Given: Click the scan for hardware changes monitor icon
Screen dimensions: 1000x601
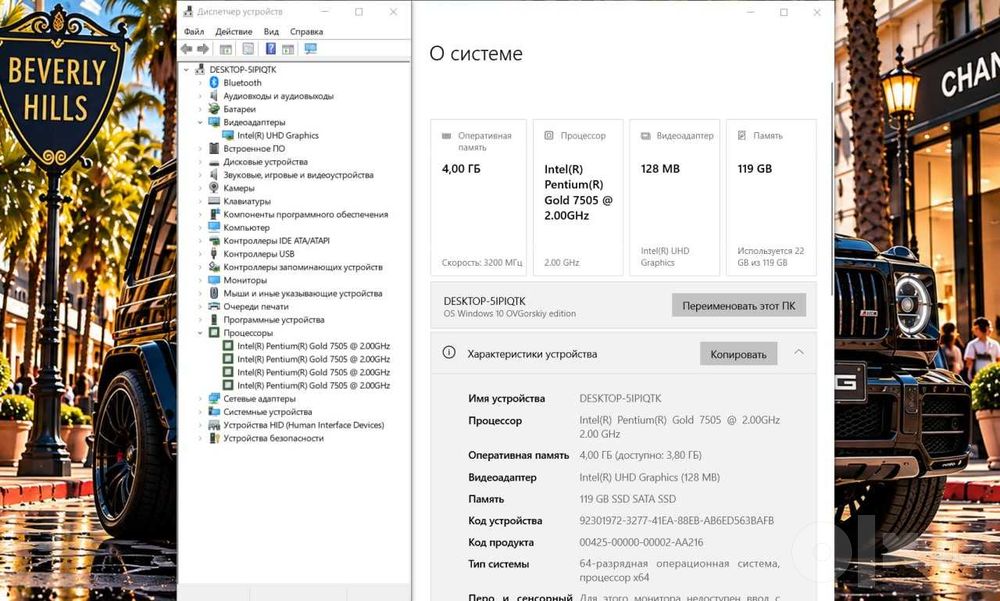Looking at the screenshot, I should [311, 49].
